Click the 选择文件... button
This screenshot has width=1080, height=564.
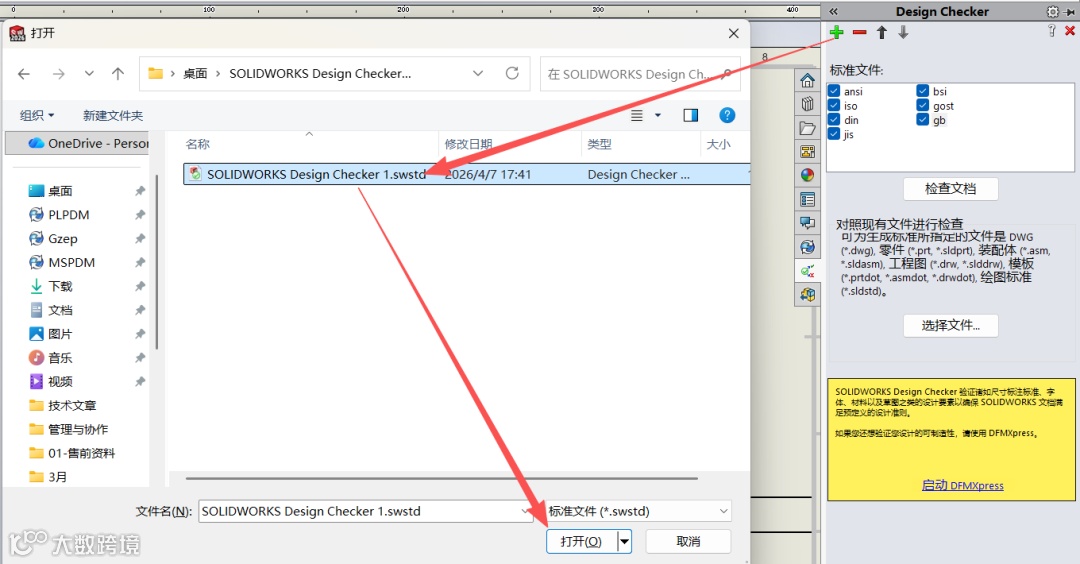(x=951, y=325)
